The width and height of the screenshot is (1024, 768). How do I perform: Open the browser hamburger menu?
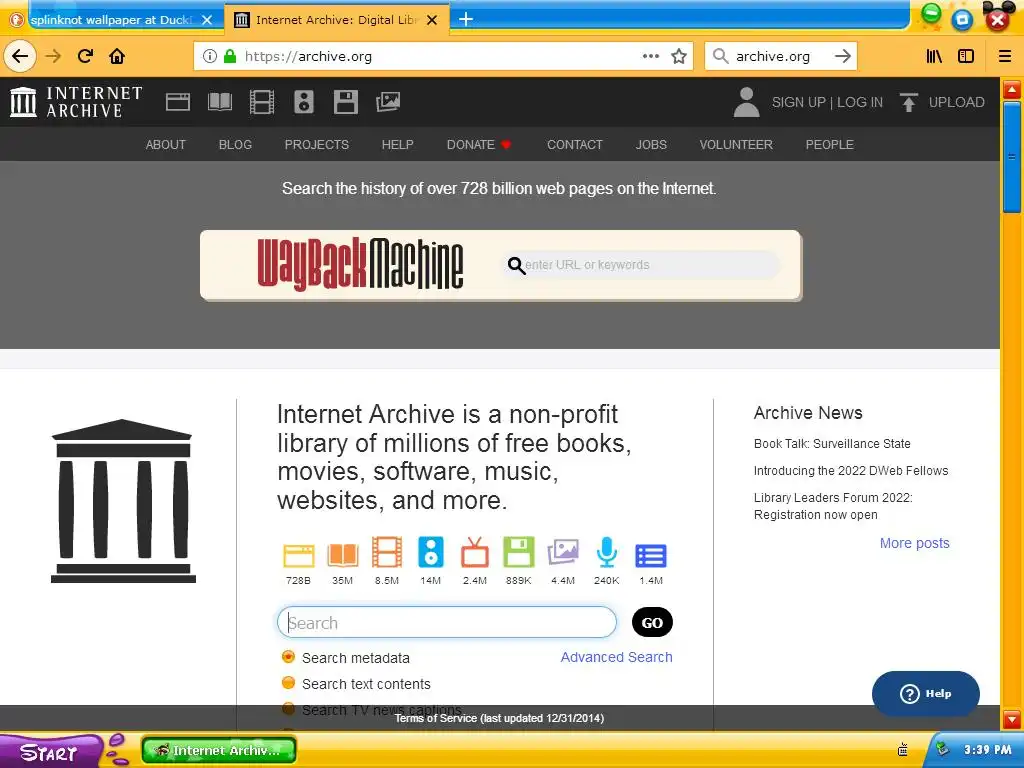tap(1005, 56)
